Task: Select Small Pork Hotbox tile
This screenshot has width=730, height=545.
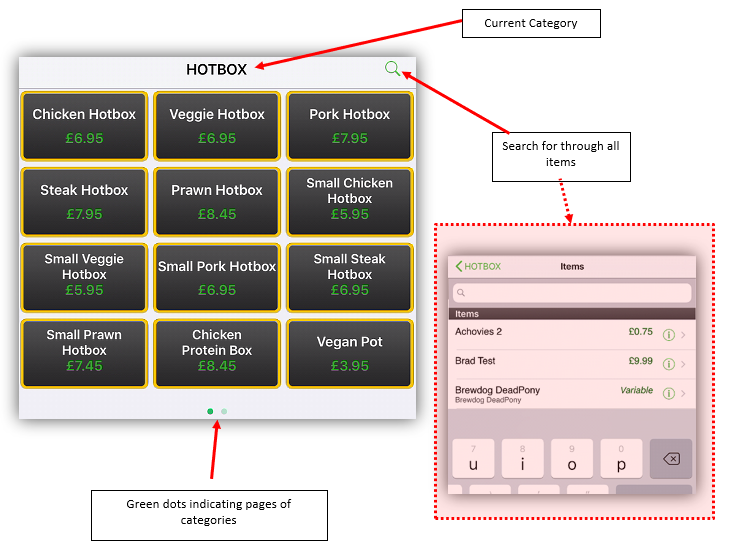Action: pyautogui.click(x=217, y=277)
